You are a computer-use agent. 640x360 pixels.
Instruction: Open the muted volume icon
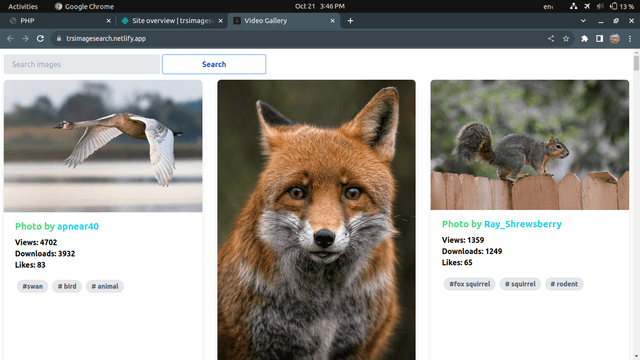(600, 6)
